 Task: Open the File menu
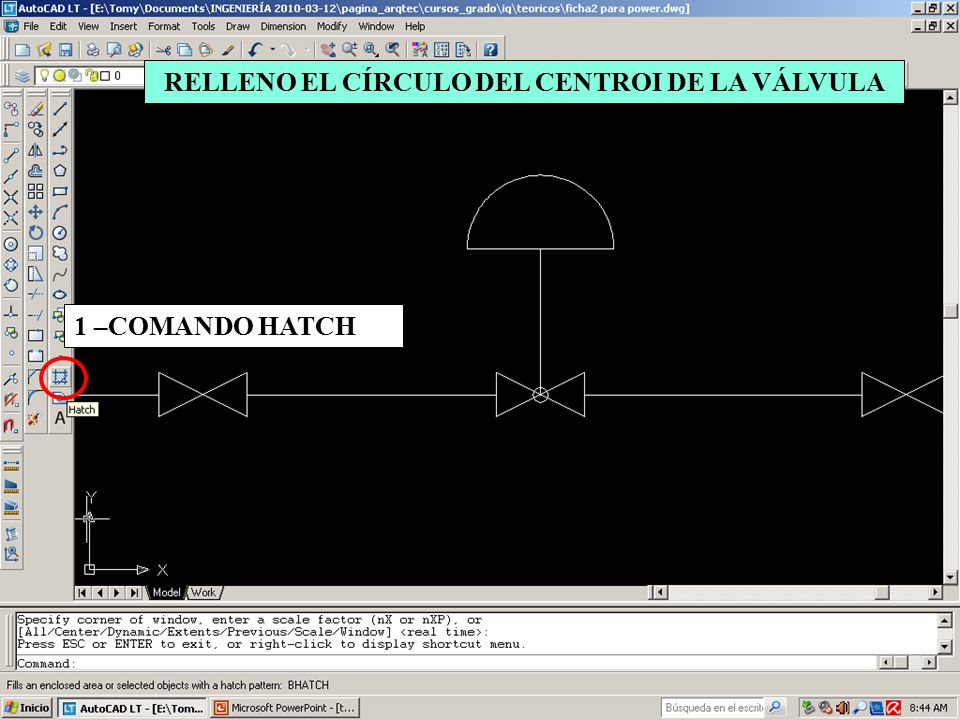click(31, 26)
